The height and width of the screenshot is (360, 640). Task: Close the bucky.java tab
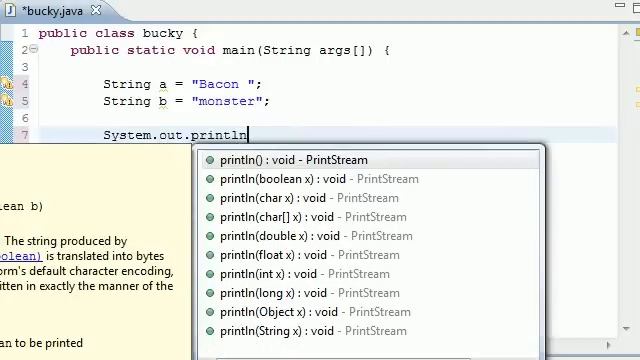tap(96, 10)
